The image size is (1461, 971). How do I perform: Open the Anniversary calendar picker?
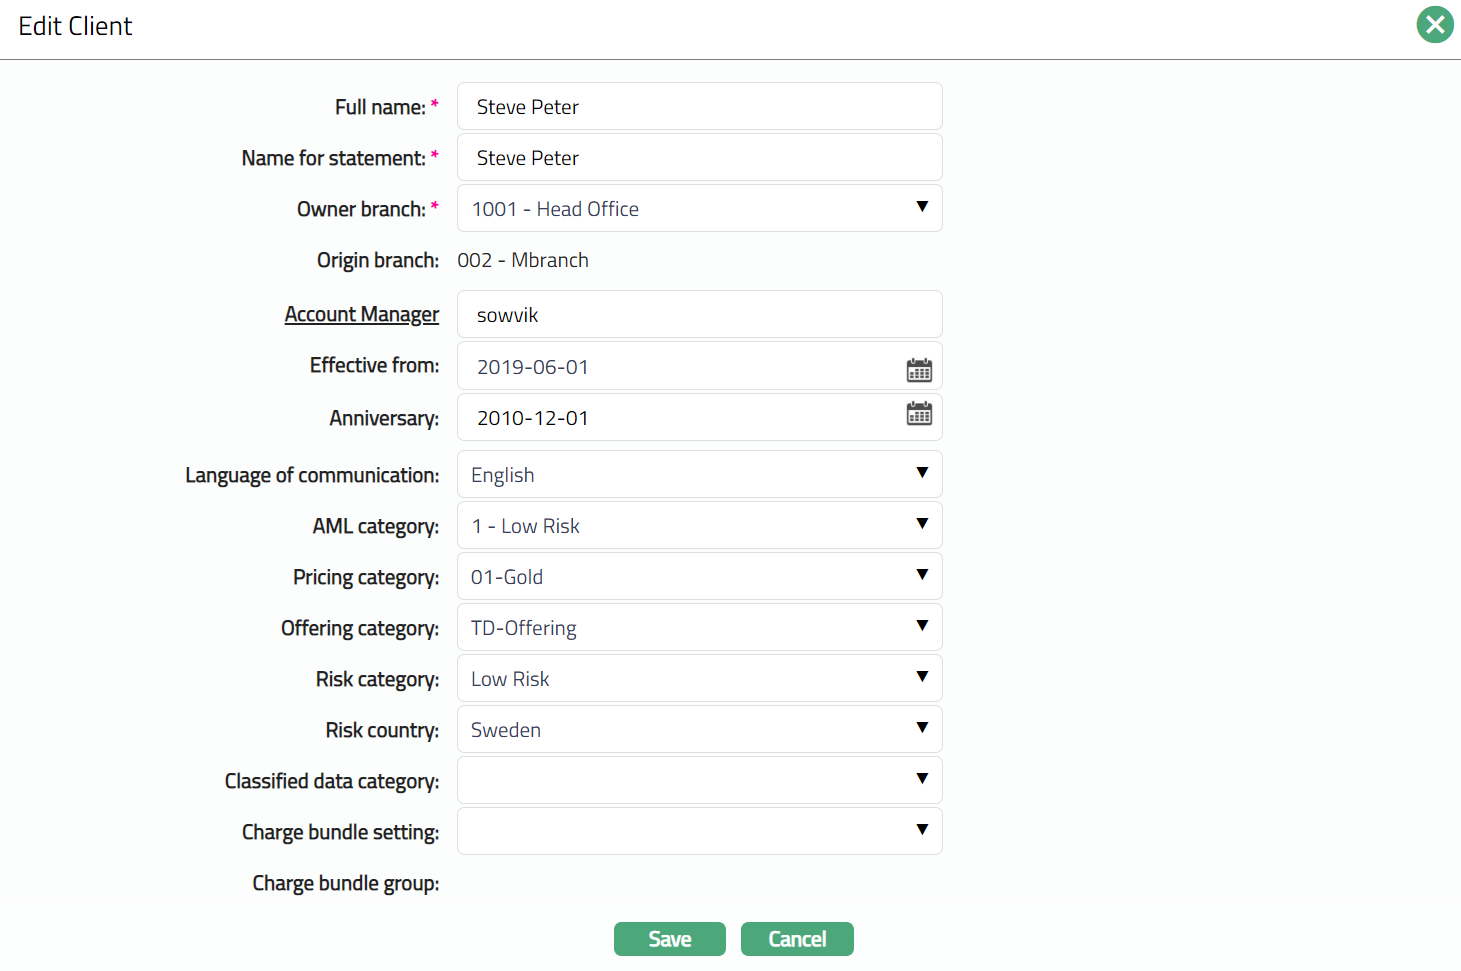tap(919, 414)
